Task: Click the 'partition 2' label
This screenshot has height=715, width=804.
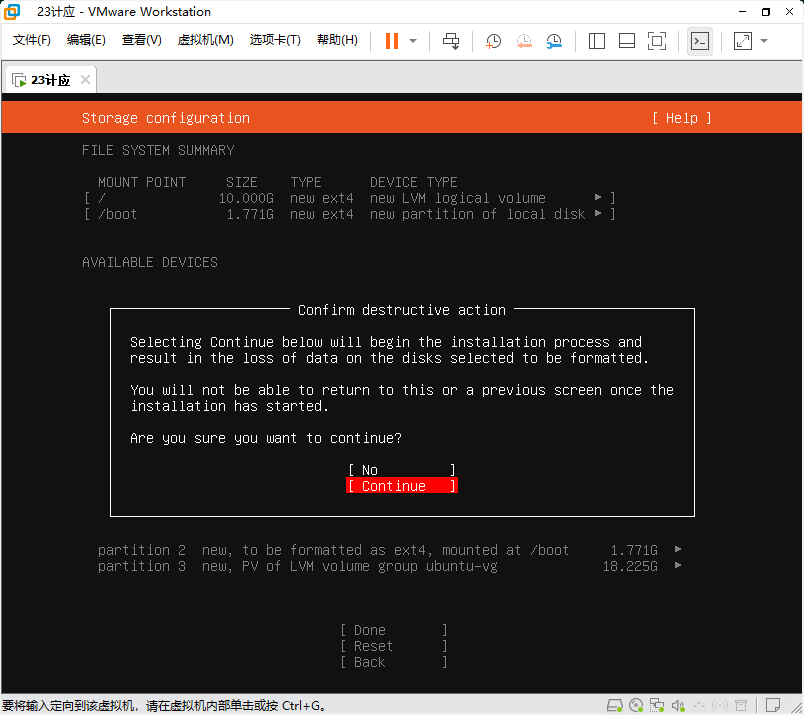Action: pos(142,550)
